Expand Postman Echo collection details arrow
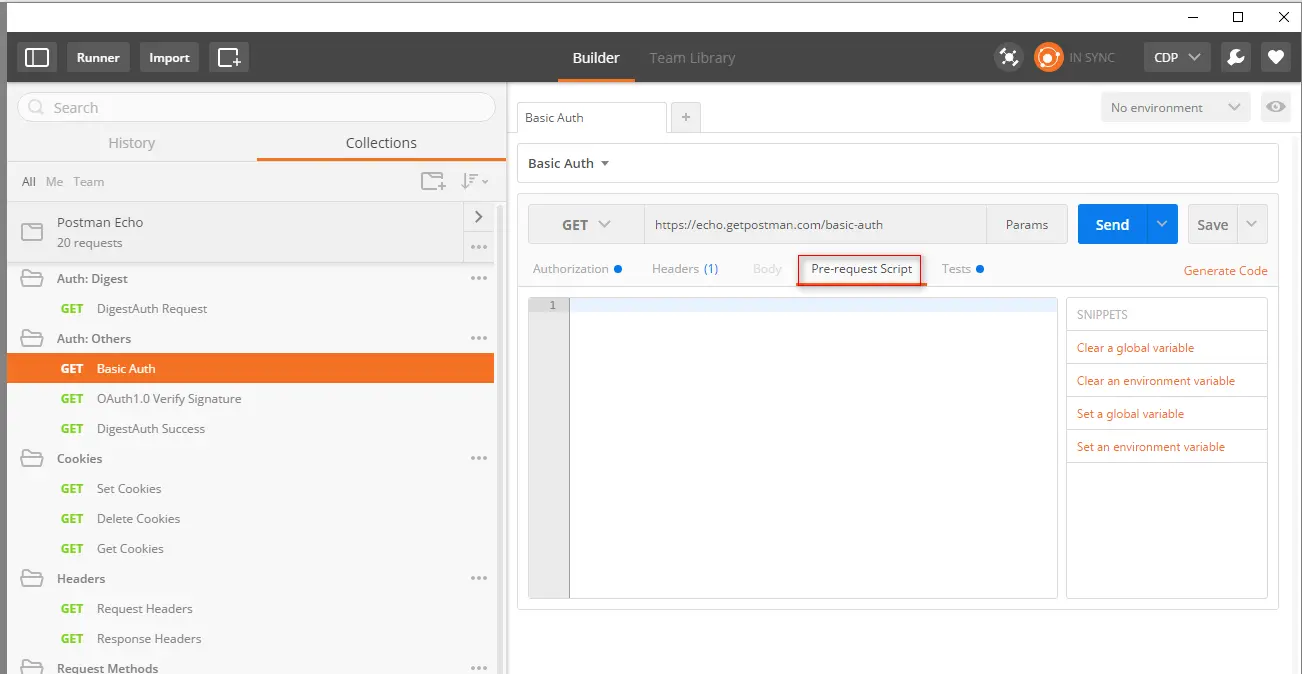The height and width of the screenshot is (674, 1302). 479,216
